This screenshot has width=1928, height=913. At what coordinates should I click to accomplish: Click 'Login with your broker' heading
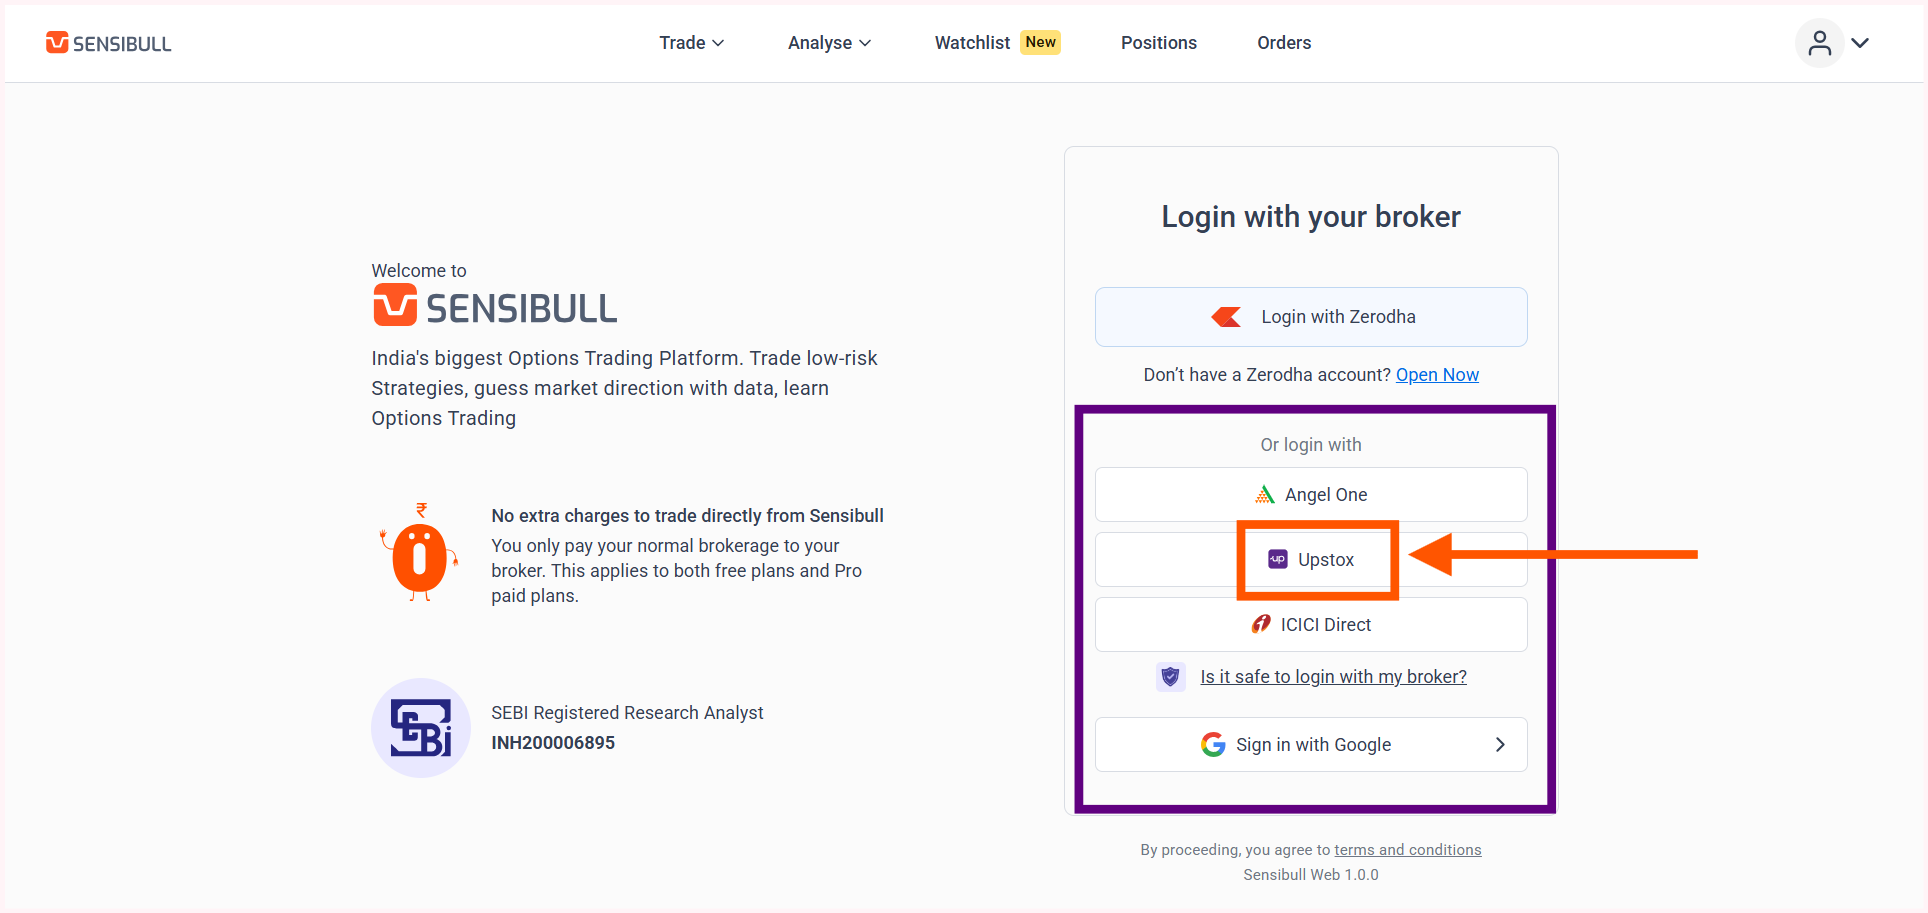tap(1311, 217)
